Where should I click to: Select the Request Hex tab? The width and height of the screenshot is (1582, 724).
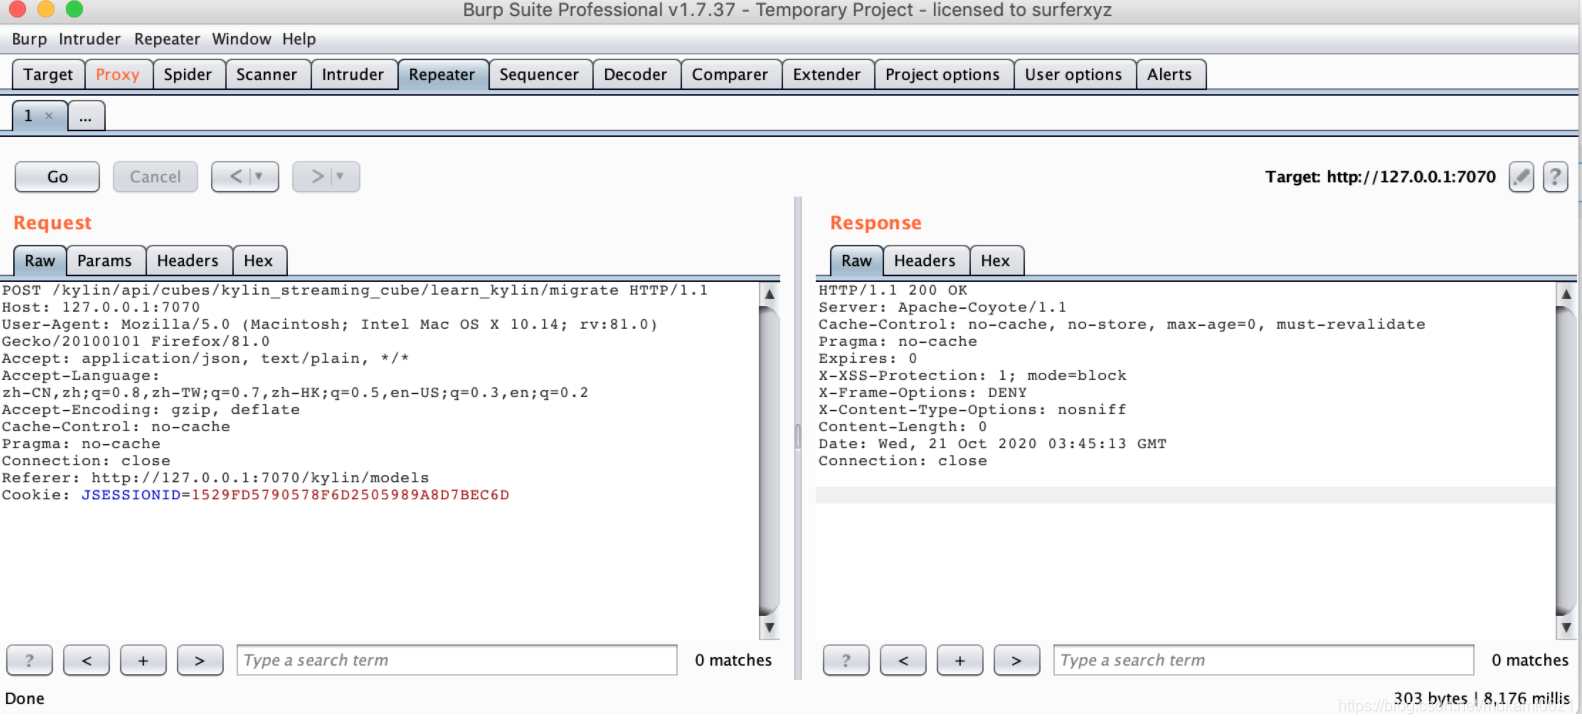(258, 261)
